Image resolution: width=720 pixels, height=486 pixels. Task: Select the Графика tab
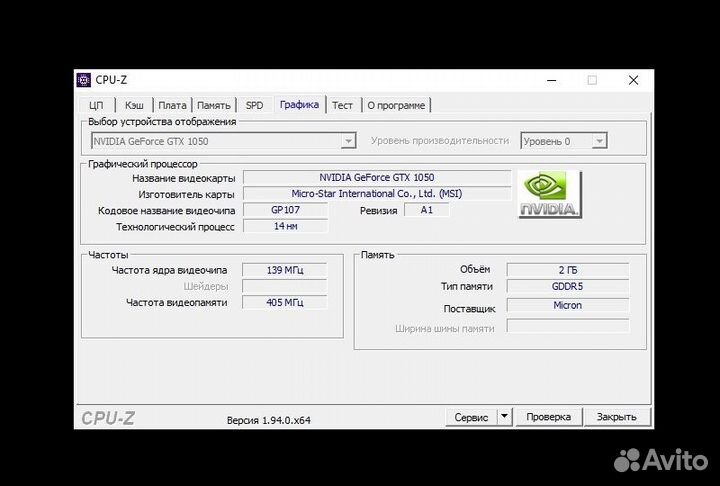point(299,104)
